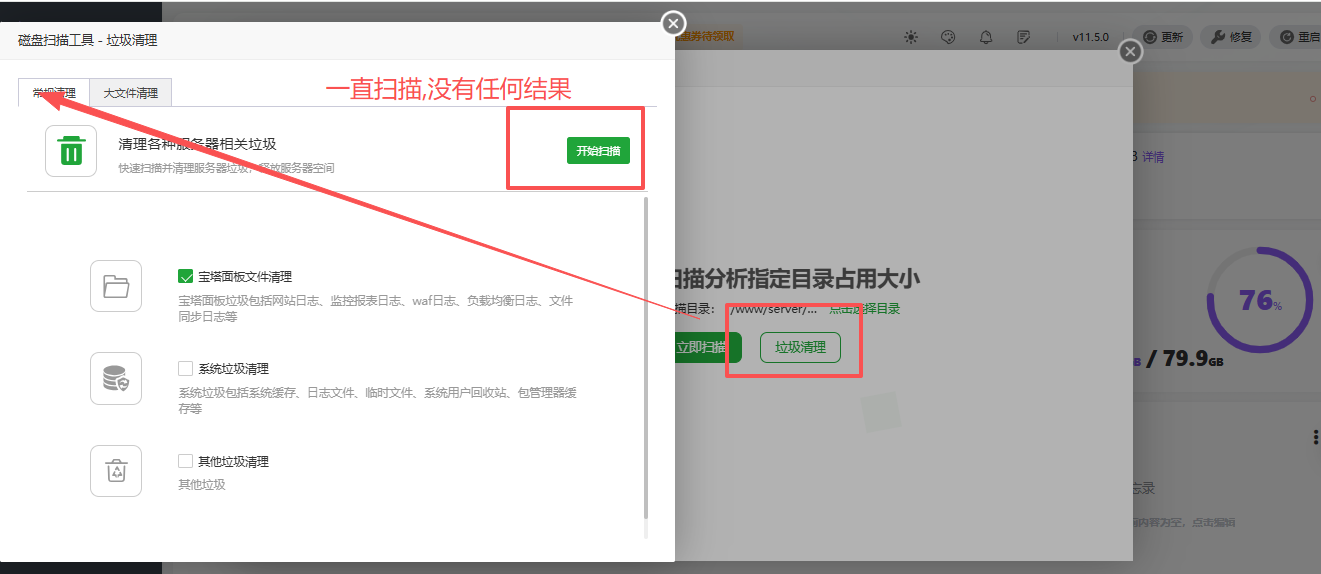The height and width of the screenshot is (574, 1321).
Task: Toggle light mode sun icon in header
Action: 911,37
